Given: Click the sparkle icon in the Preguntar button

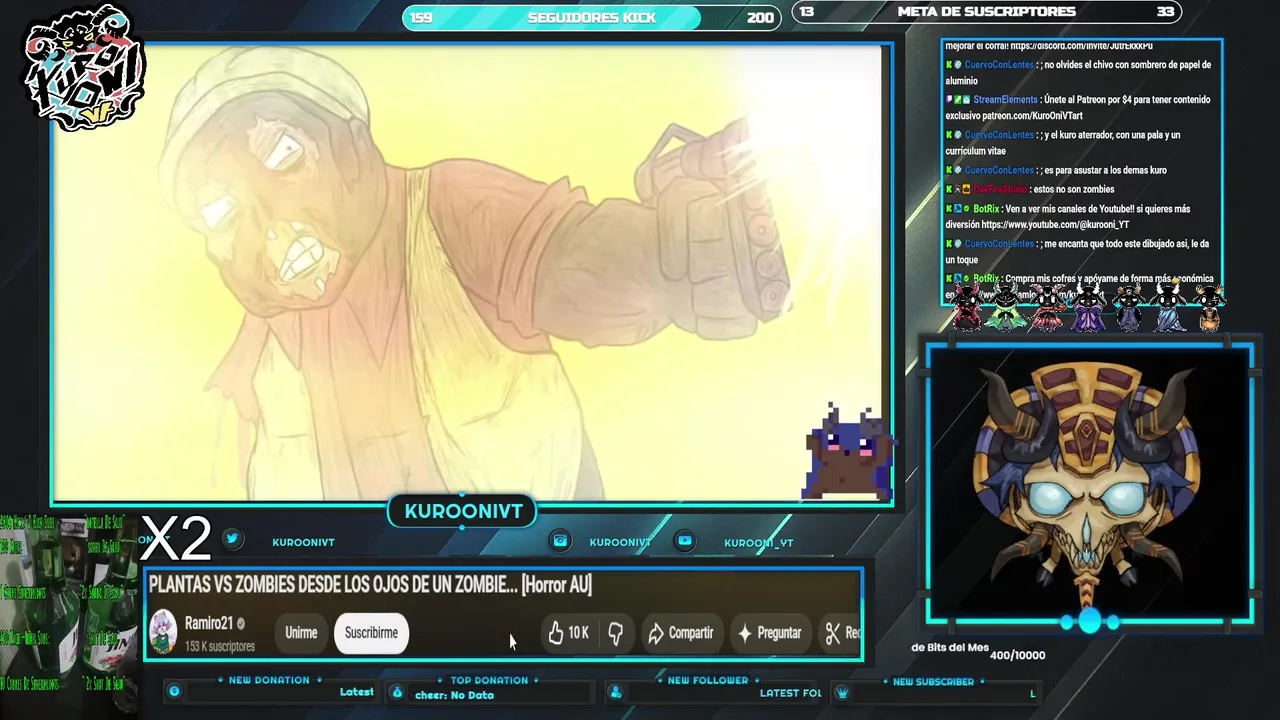Looking at the screenshot, I should coord(744,633).
